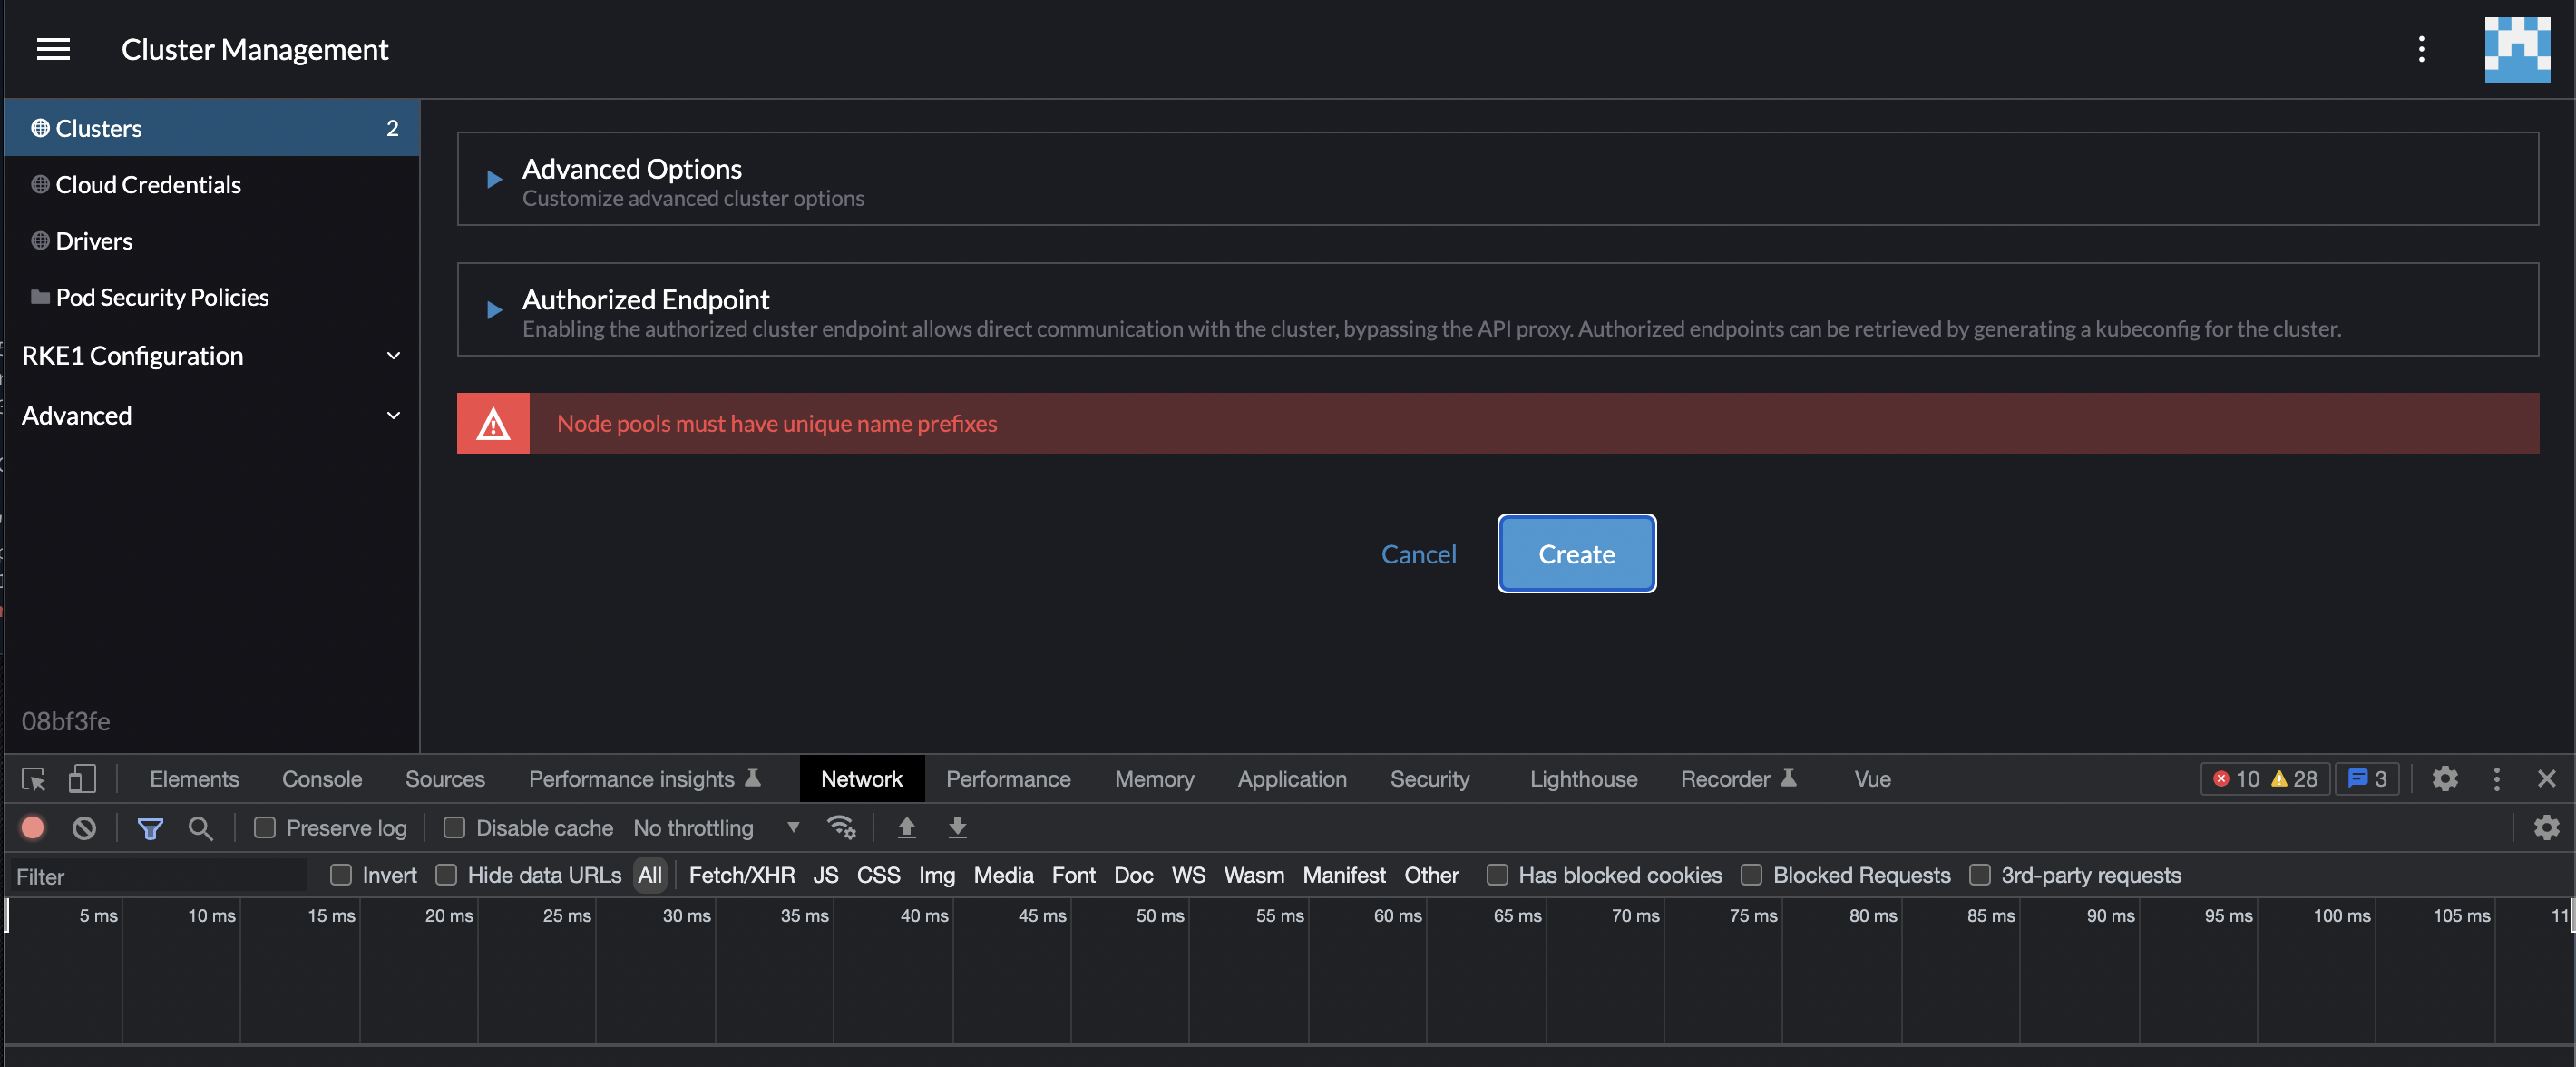This screenshot has width=2576, height=1067.
Task: Clear the network log
Action: (84, 828)
